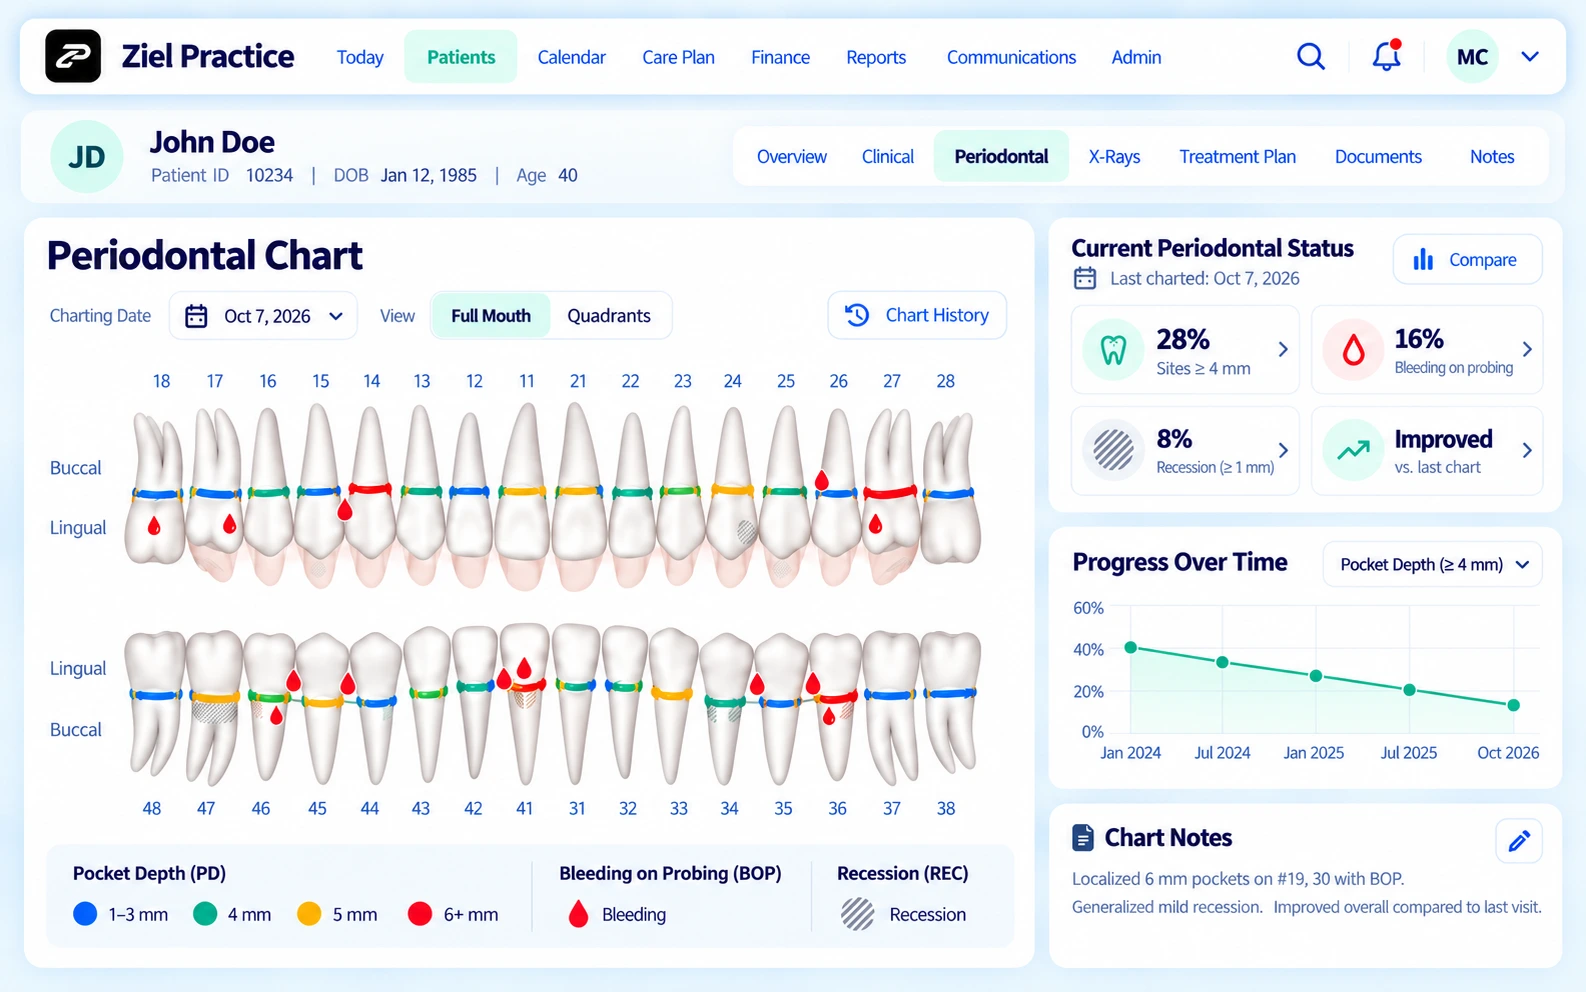The image size is (1586, 992).
Task: Open the Charting Date dropdown Oct 7, 2026
Action: [263, 316]
